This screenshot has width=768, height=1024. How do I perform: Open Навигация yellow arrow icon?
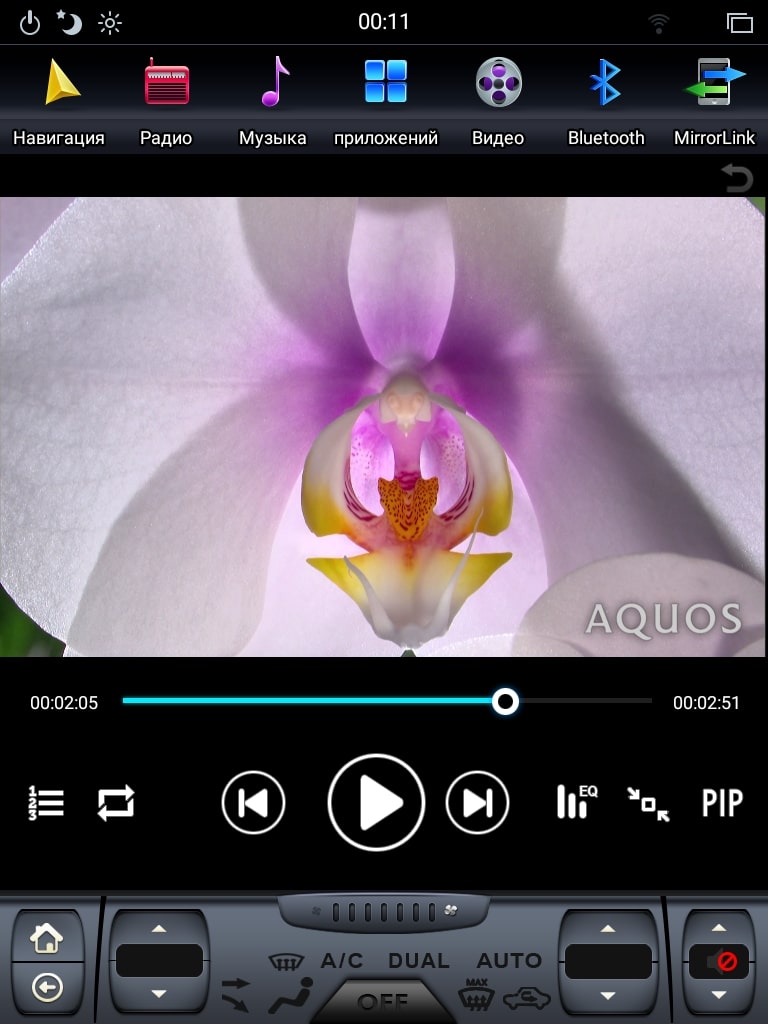pyautogui.click(x=62, y=82)
